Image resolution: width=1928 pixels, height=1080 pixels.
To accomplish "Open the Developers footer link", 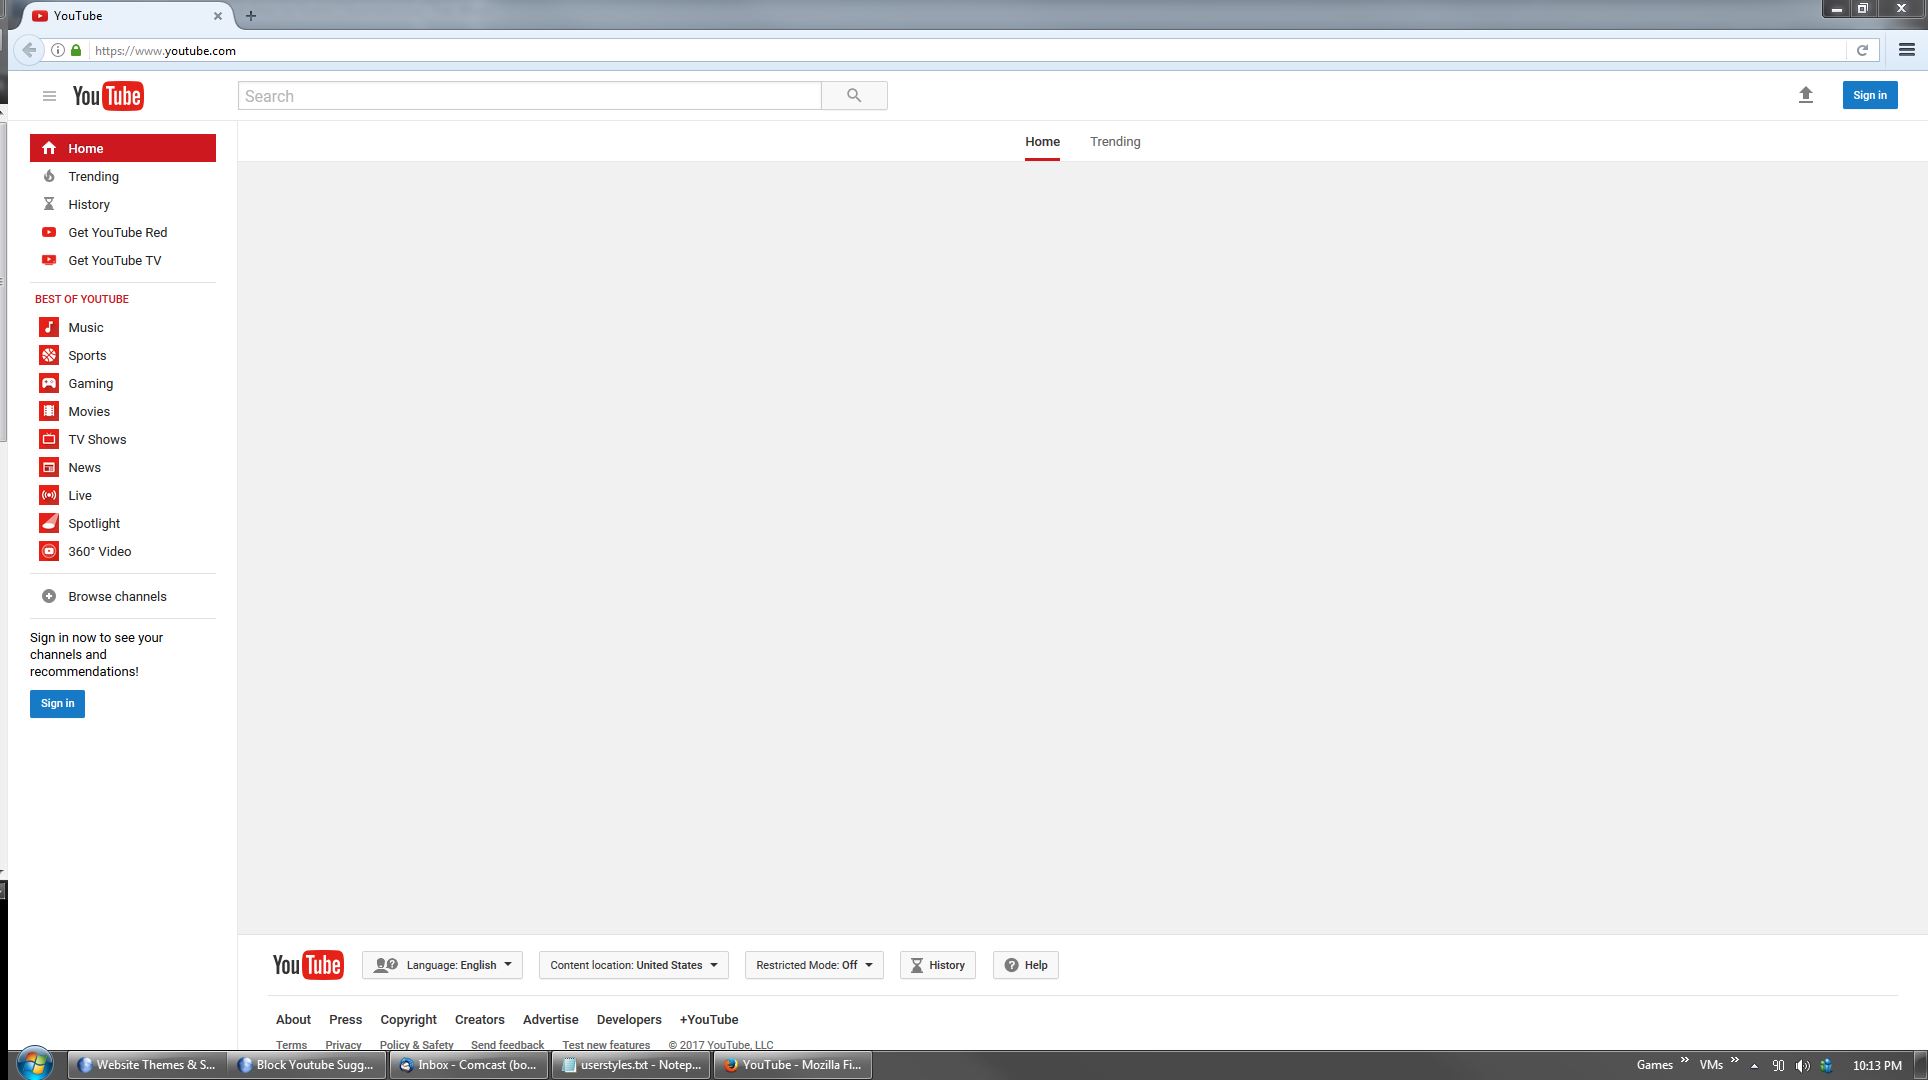I will tap(629, 1019).
